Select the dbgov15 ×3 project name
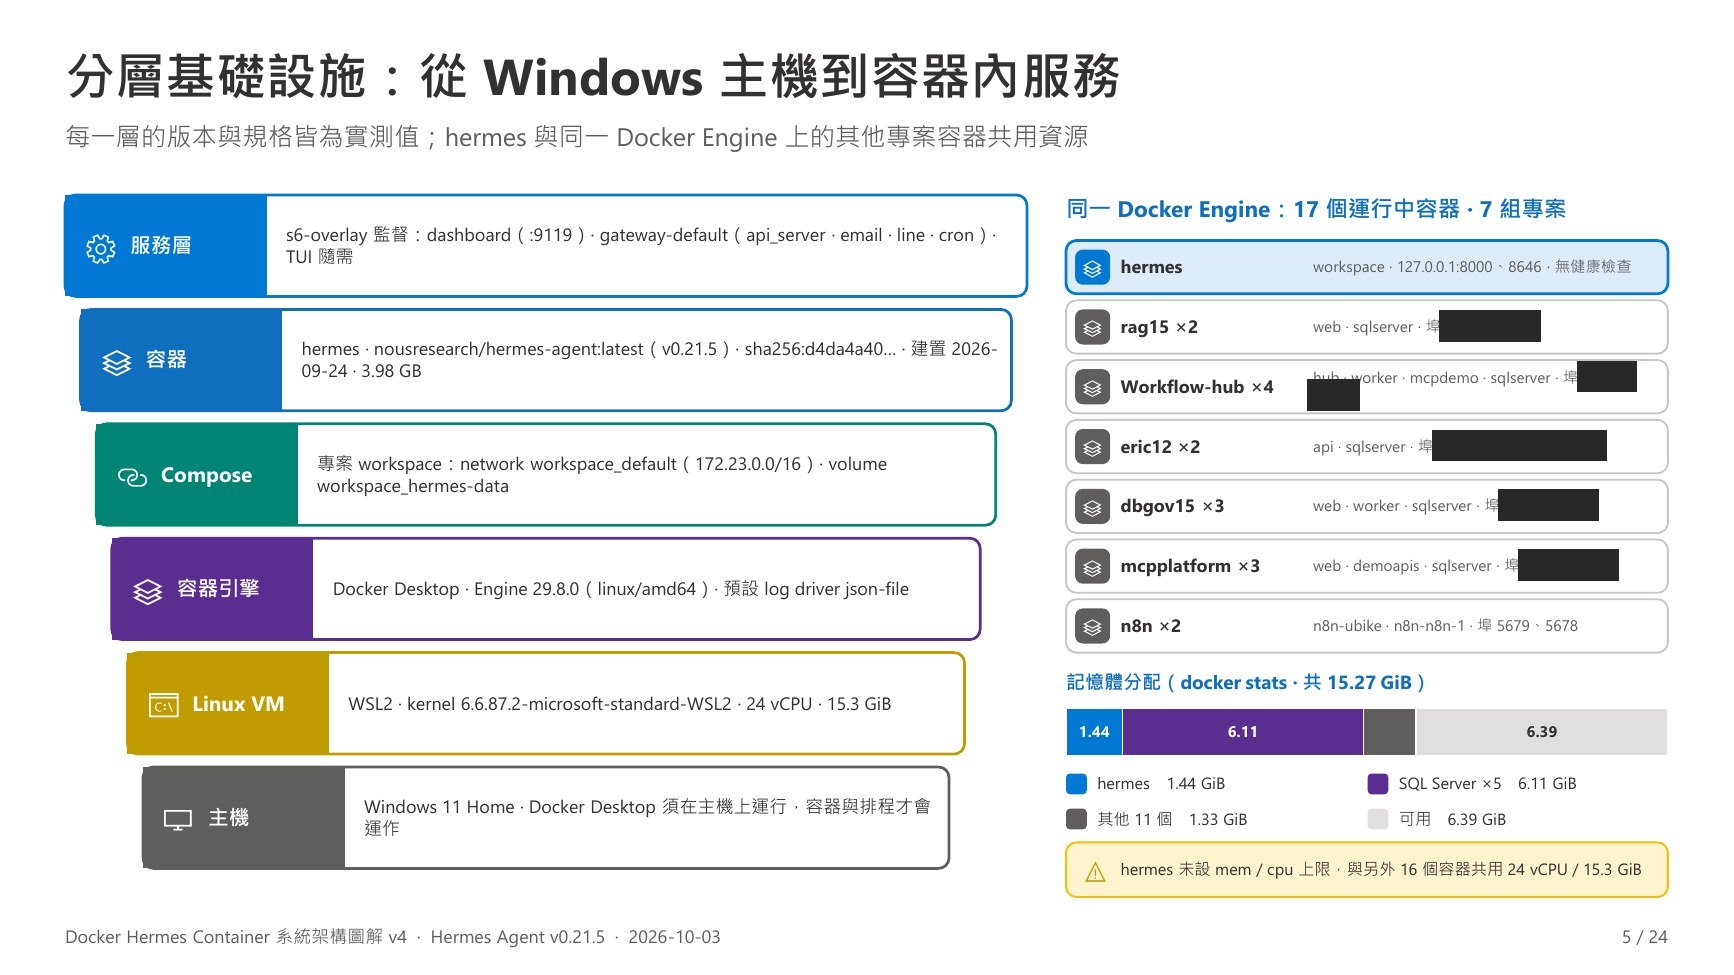 pos(1172,506)
